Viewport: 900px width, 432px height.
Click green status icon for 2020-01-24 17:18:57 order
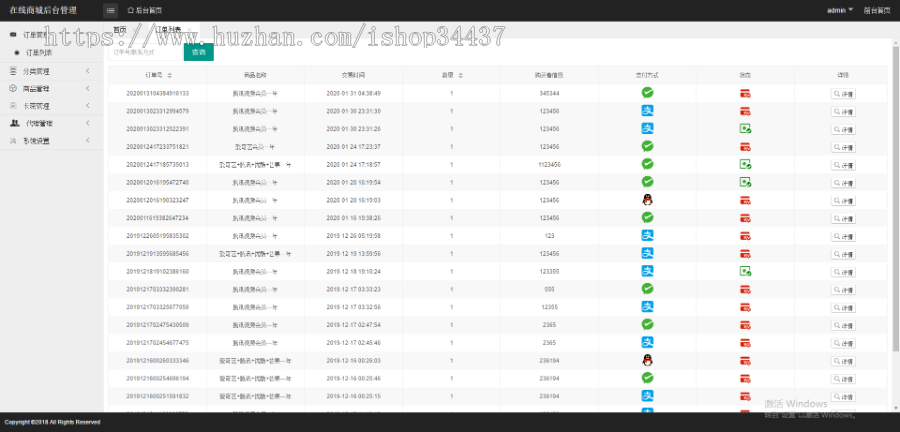pos(745,165)
